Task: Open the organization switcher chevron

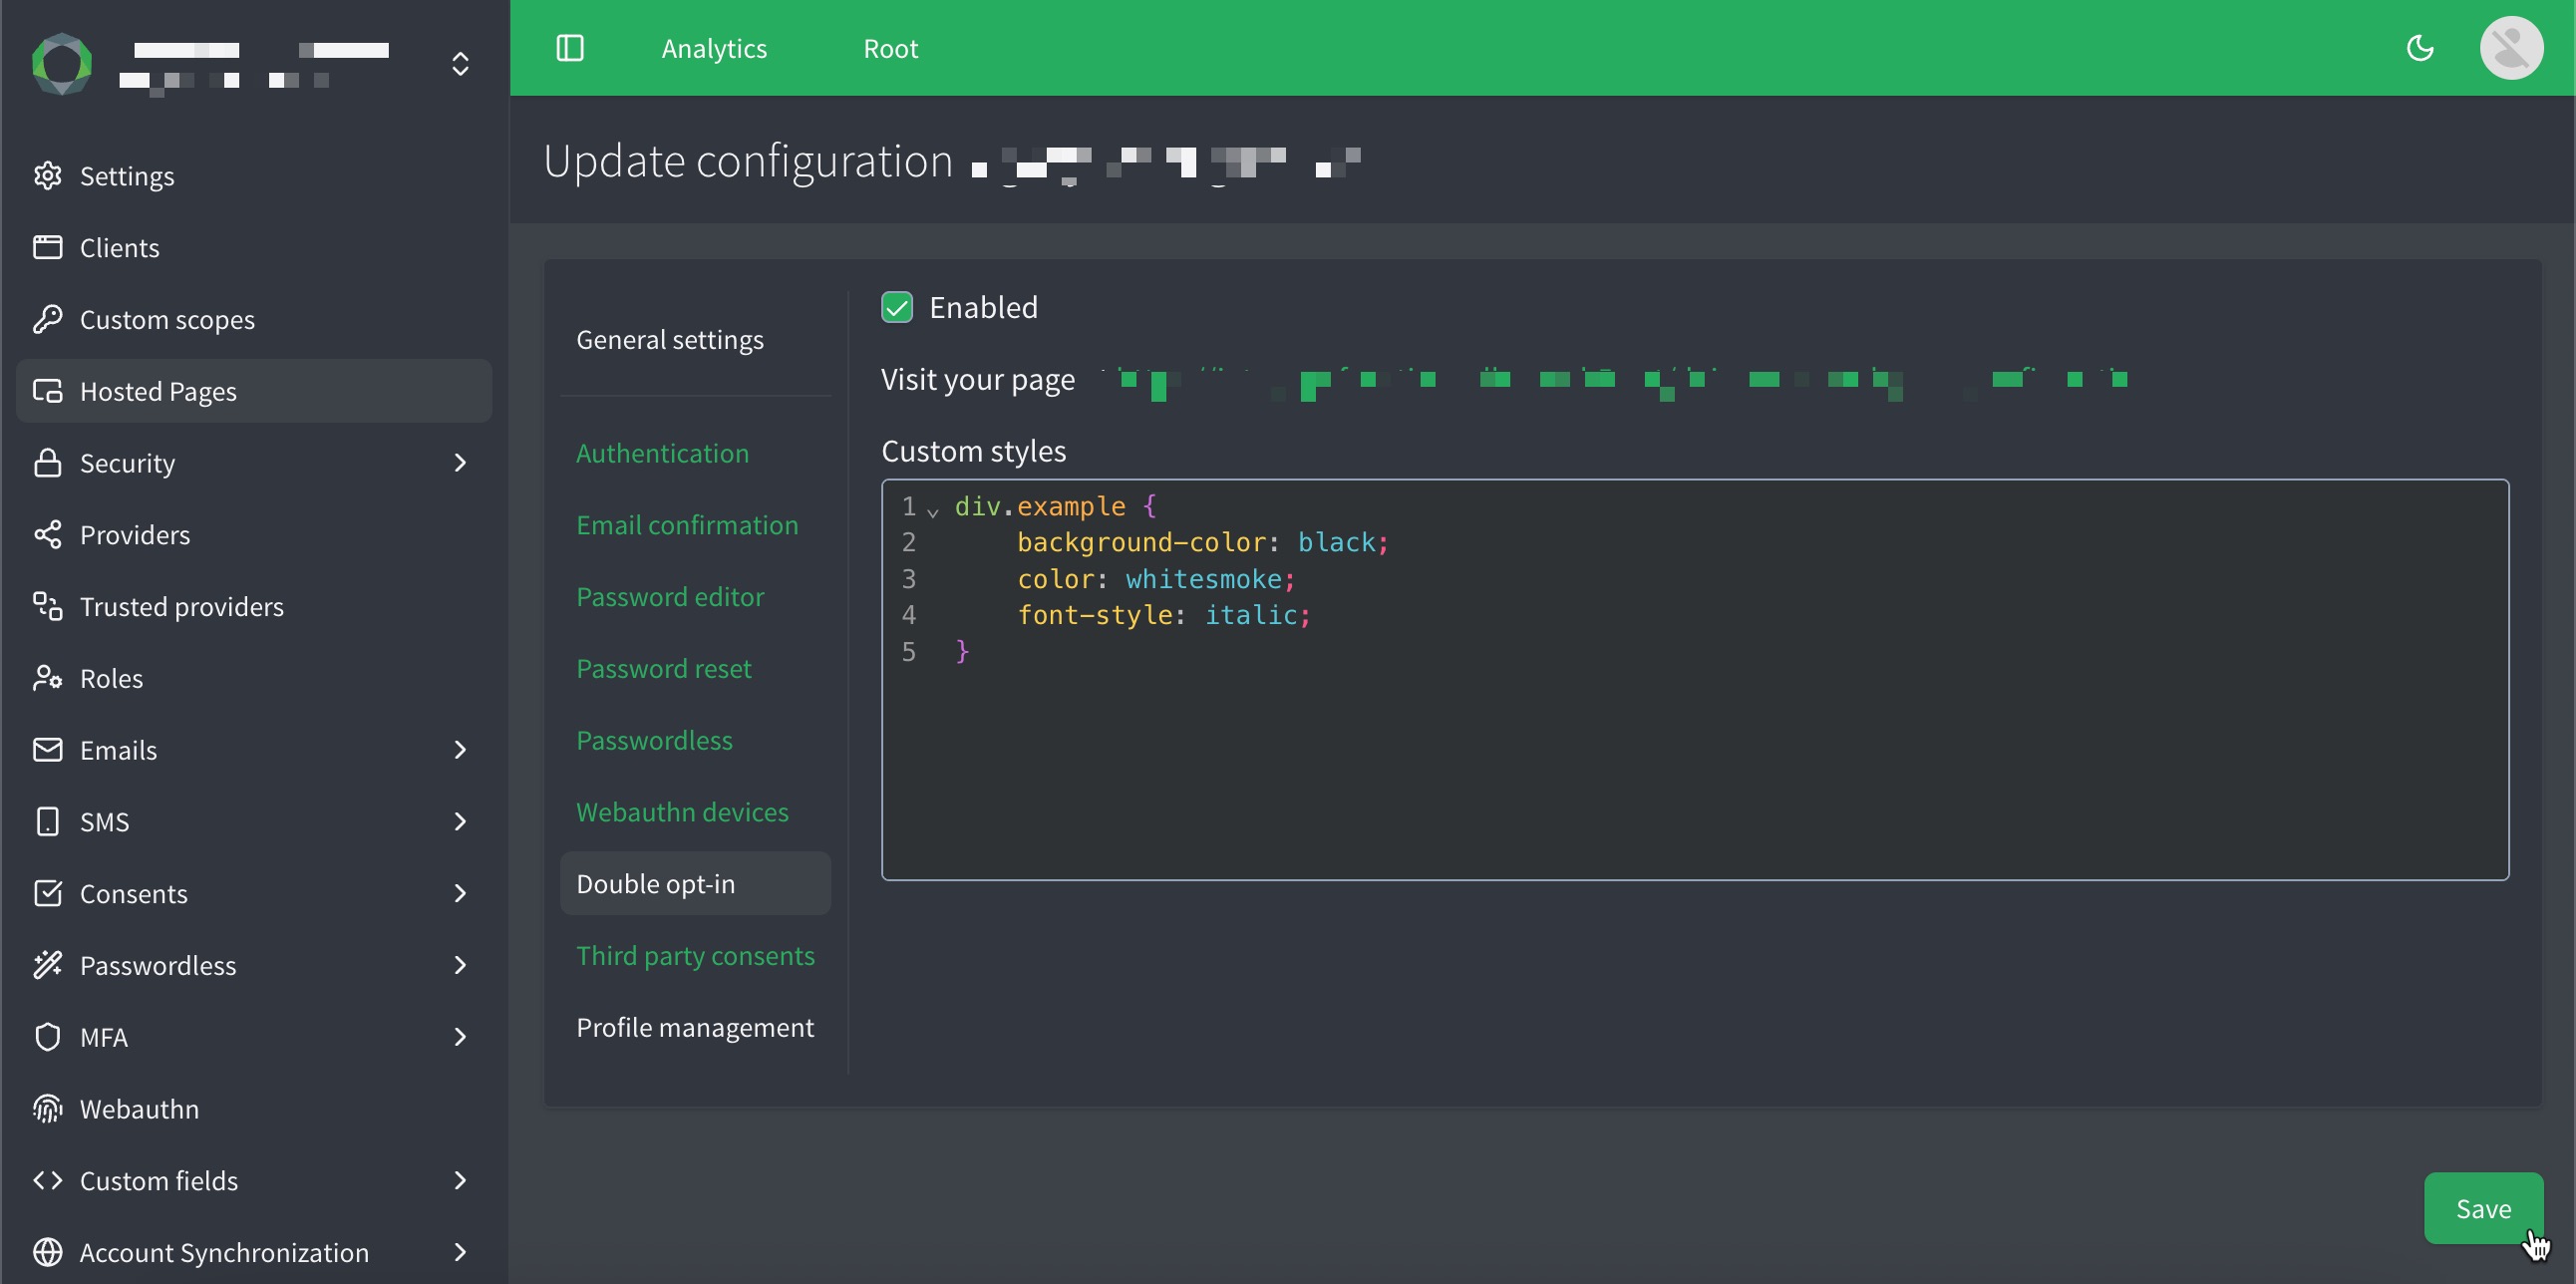Action: 460,64
